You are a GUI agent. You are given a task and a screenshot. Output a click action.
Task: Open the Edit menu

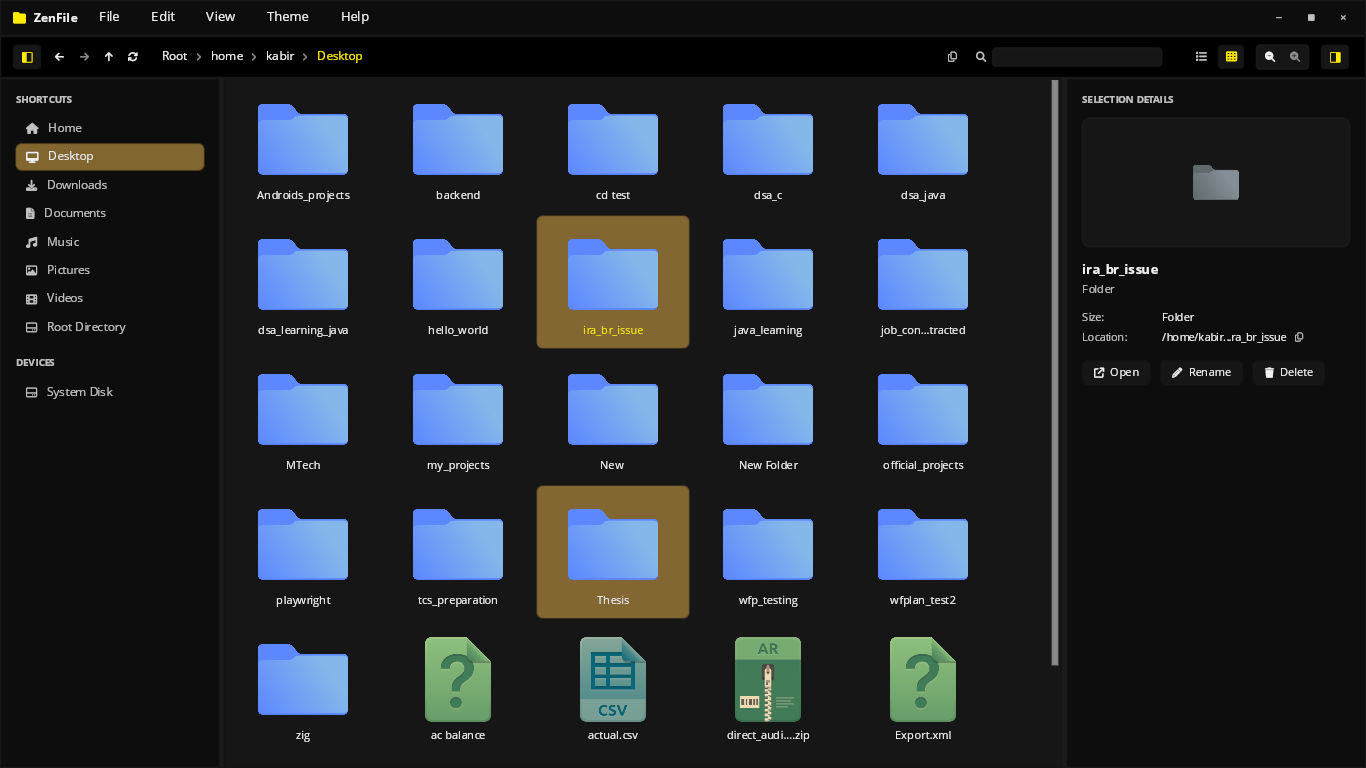(x=162, y=16)
